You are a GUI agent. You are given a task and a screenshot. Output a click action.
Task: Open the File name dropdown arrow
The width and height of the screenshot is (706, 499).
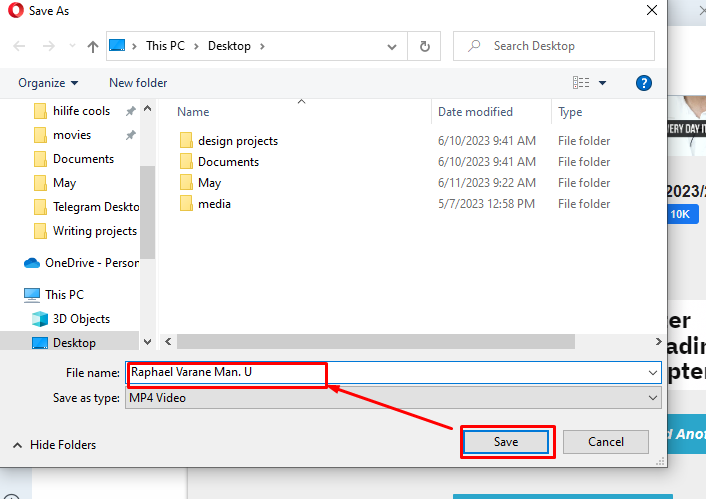click(652, 373)
